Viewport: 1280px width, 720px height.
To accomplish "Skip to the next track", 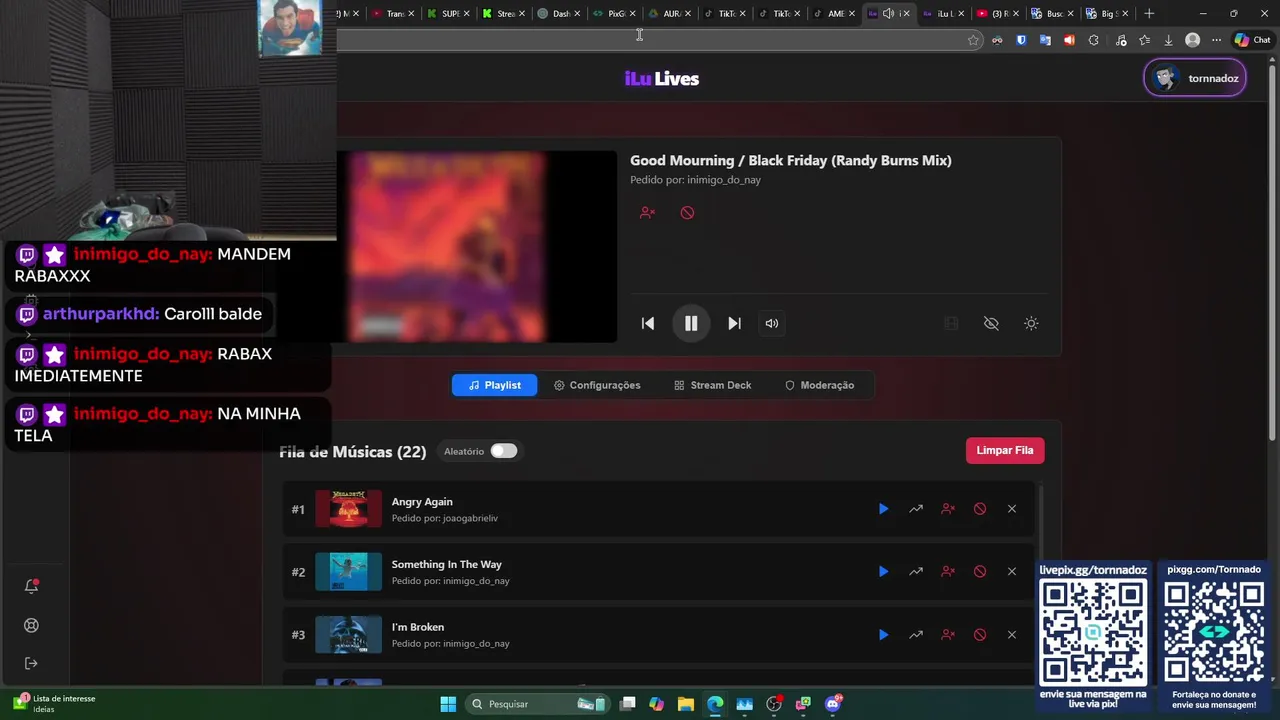I will coord(734,323).
